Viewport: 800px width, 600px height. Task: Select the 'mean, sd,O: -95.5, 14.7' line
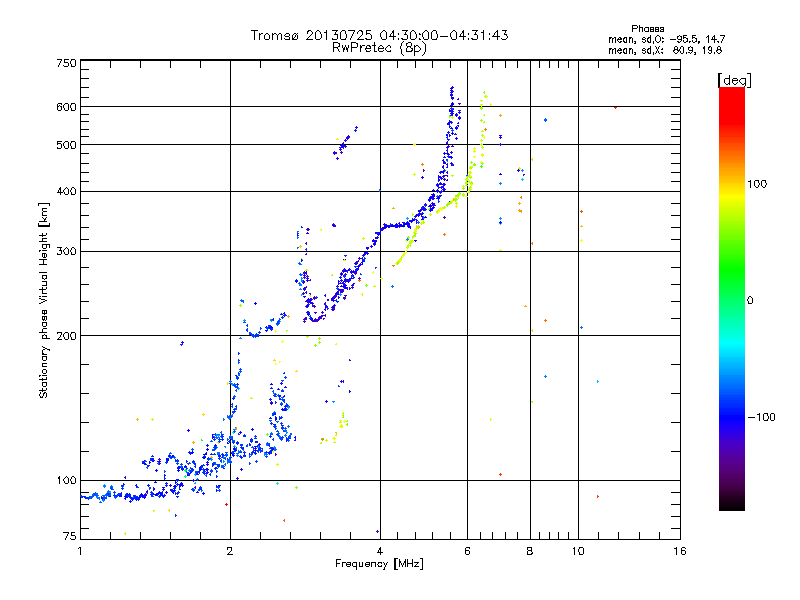tap(666, 39)
